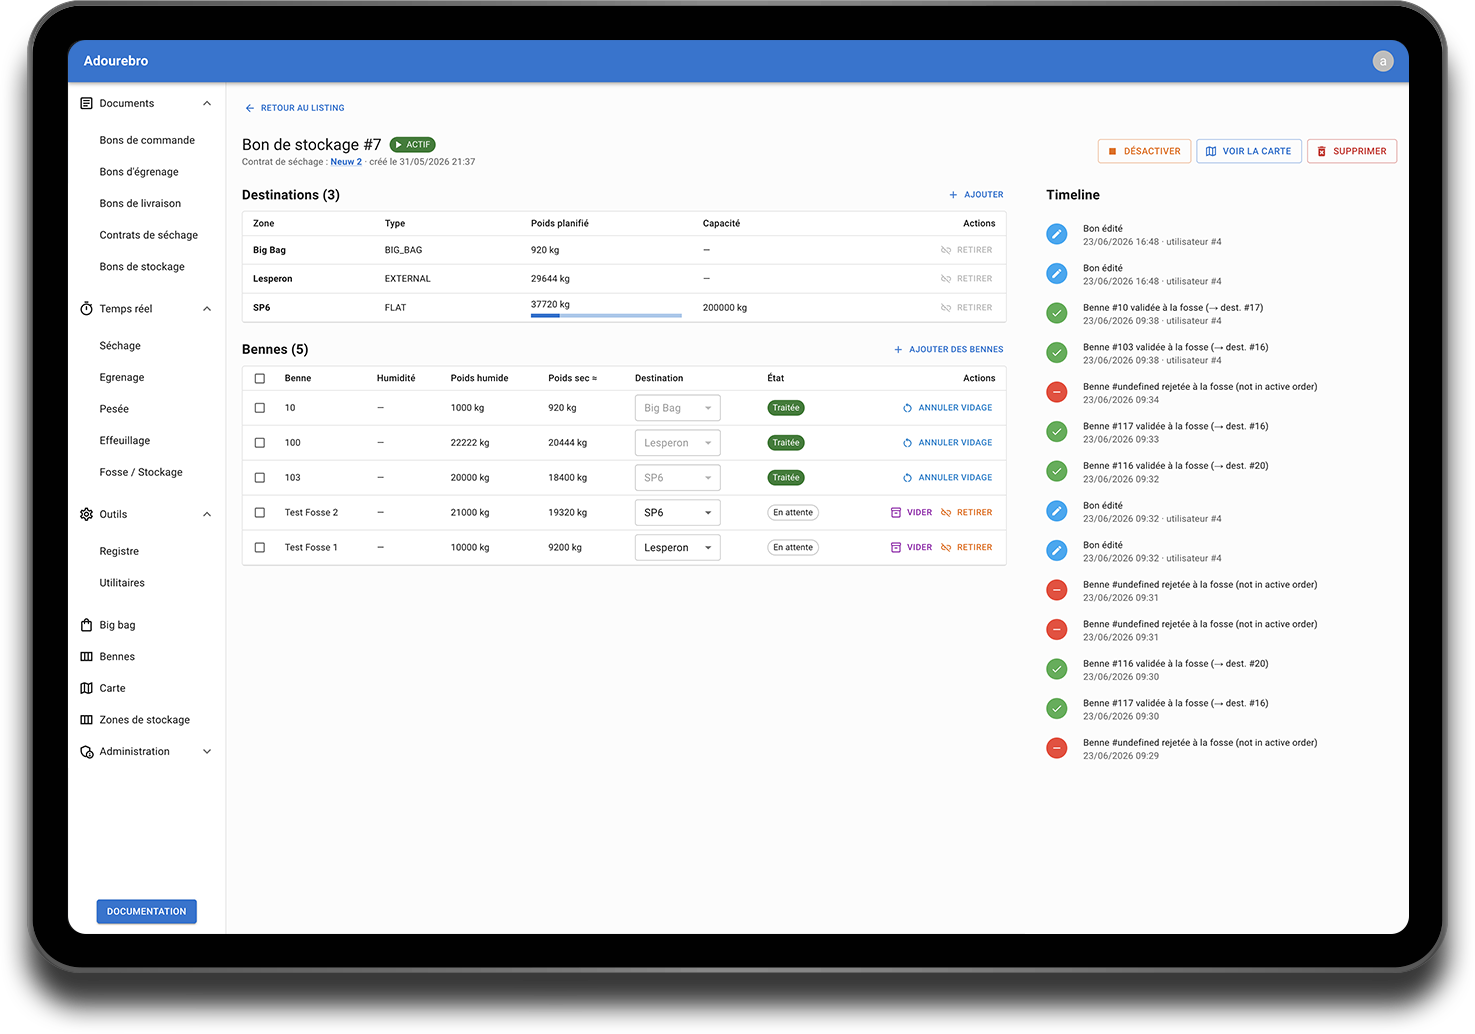Click the Bennes sidebar icon
Screen dimensions: 1475x1034
86,657
